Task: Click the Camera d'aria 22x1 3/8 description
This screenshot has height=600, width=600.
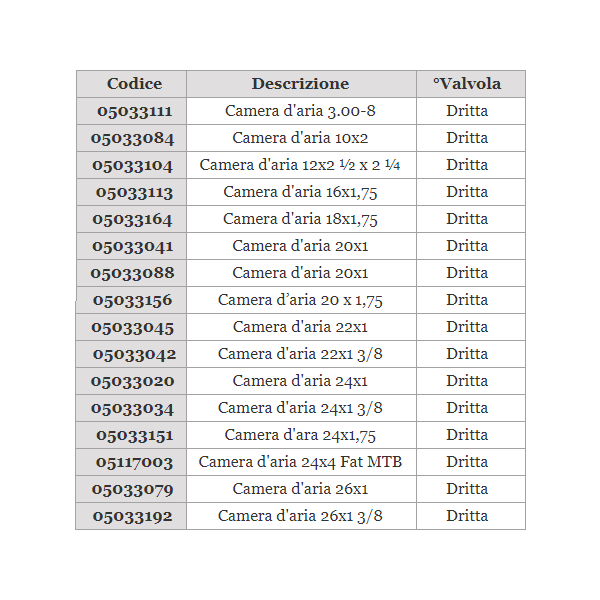Action: pos(300,354)
